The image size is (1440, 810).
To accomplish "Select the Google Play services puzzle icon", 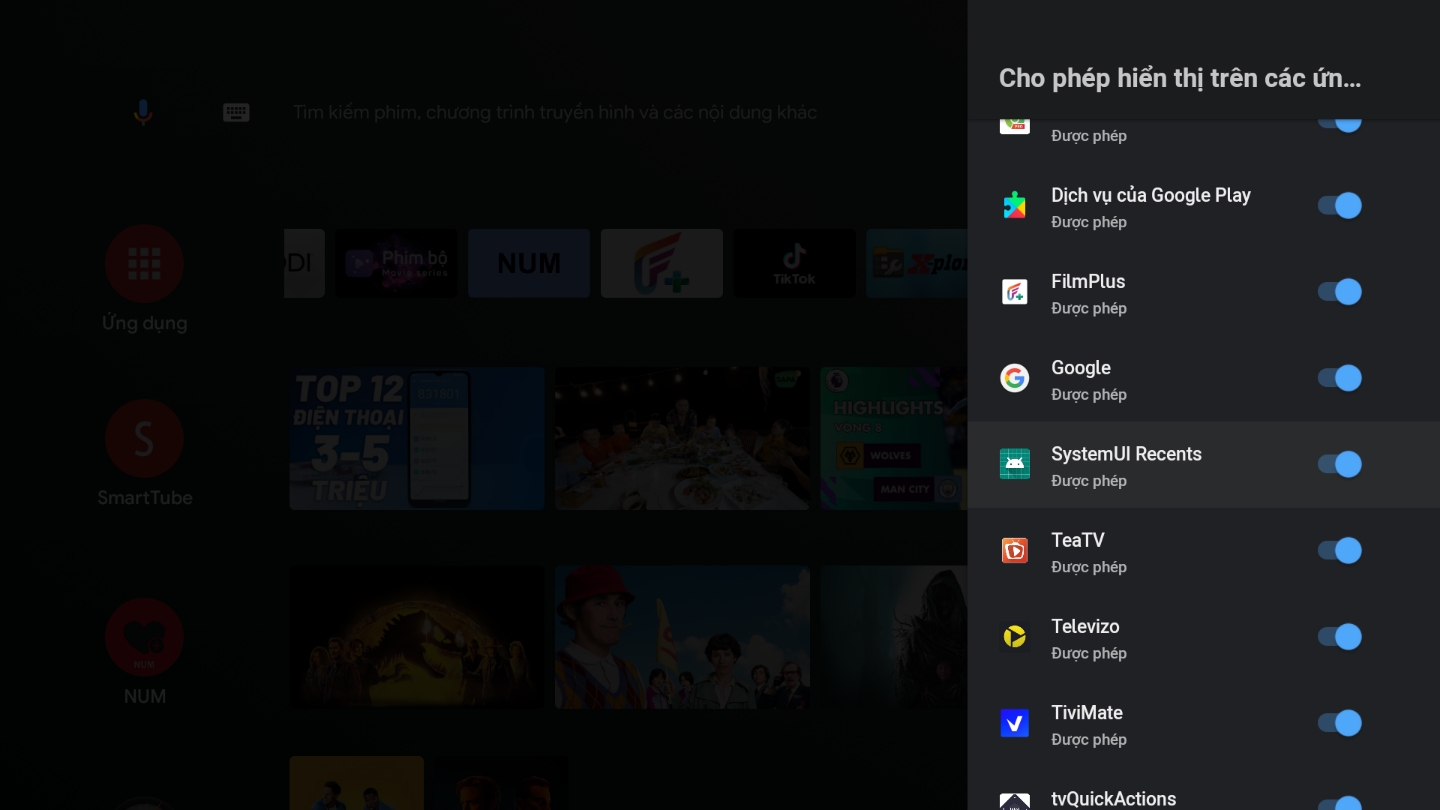I will (1015, 205).
